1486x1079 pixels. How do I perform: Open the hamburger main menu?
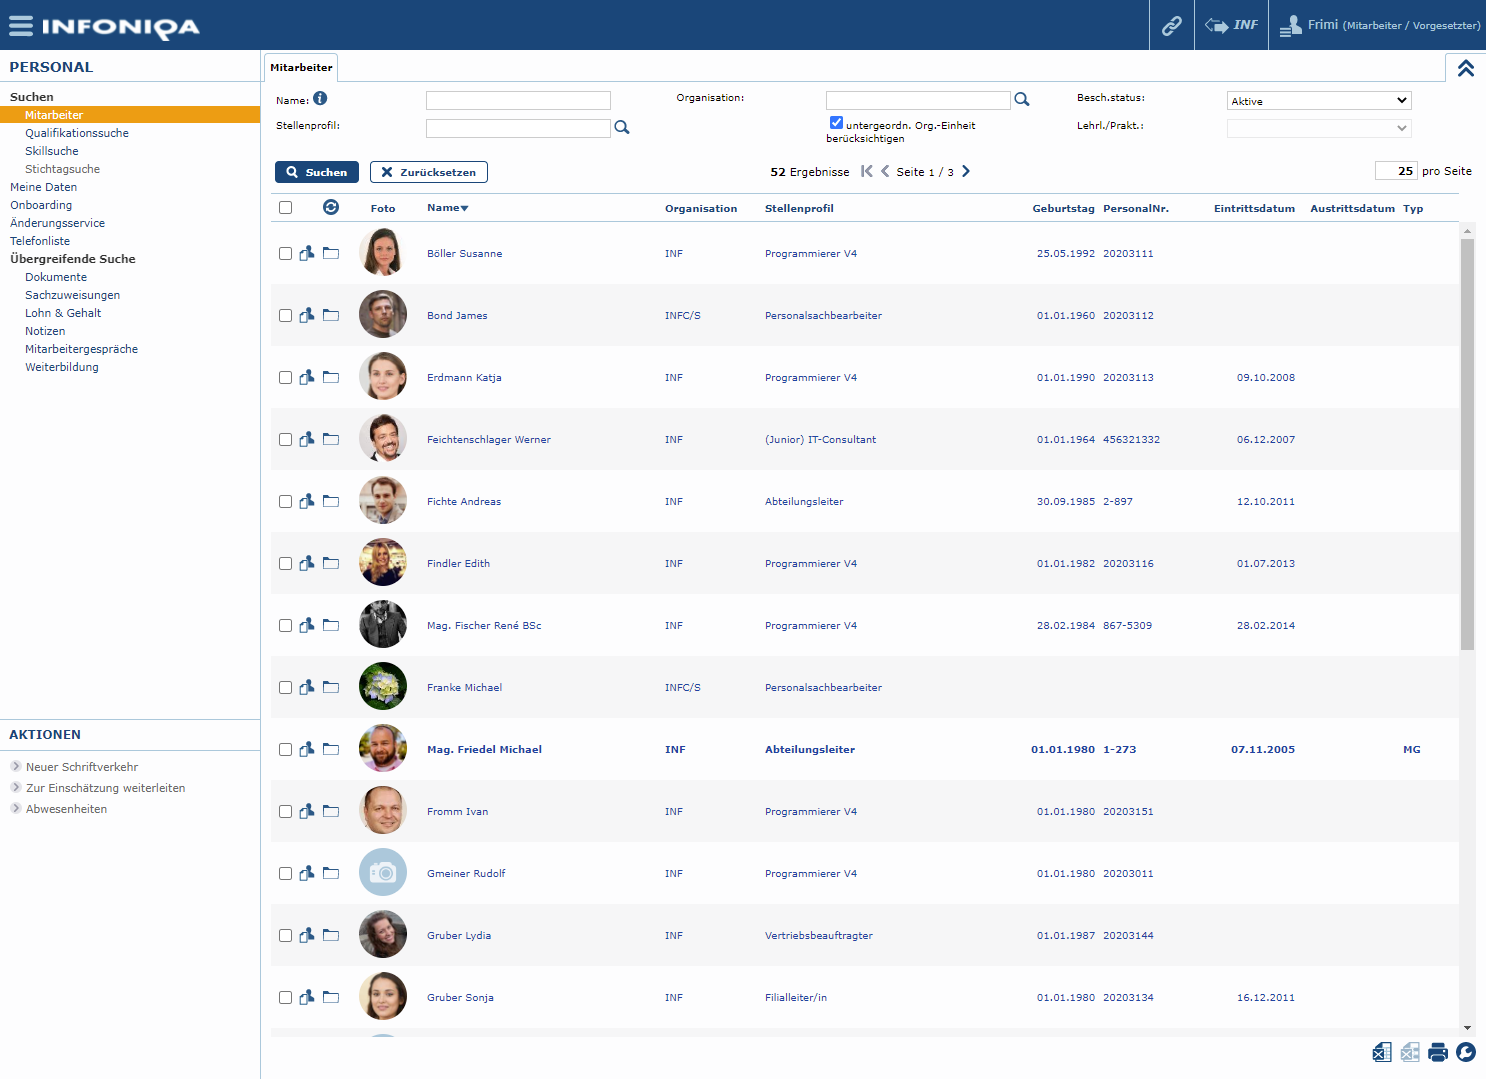point(20,26)
